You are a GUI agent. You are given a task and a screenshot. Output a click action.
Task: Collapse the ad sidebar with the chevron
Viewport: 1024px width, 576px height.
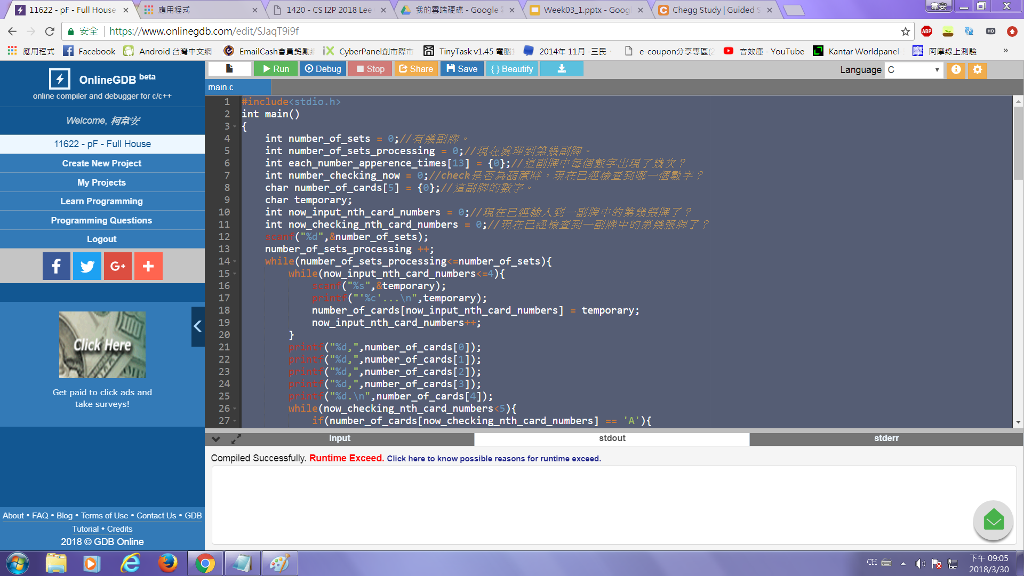pyautogui.click(x=197, y=326)
